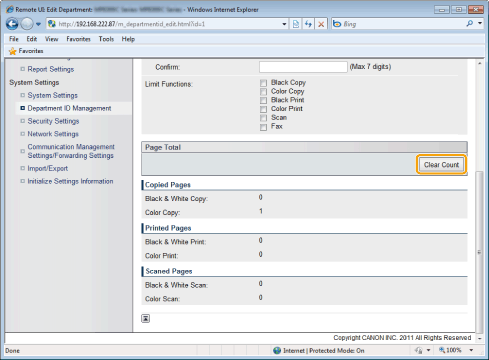Viewport: 489px width, 360px height.
Task: Click the Bing search magnifier icon
Action: [x=469, y=24]
